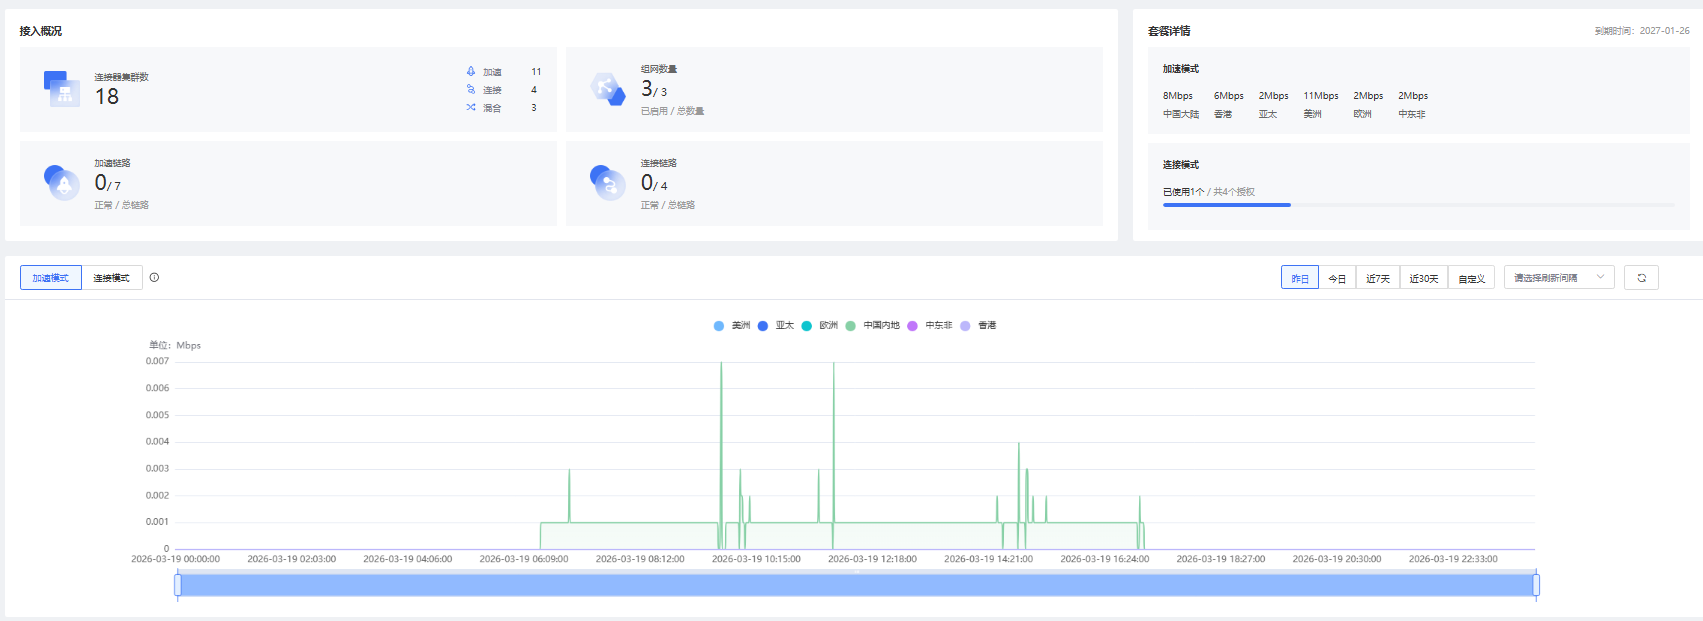The width and height of the screenshot is (1703, 621).
Task: Click the info icon beside 连接模式
Action: click(x=154, y=278)
